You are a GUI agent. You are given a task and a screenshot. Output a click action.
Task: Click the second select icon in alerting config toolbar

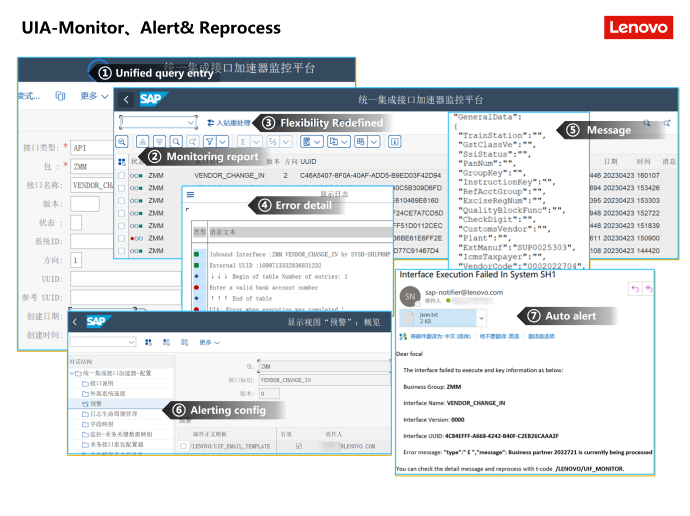[166, 342]
